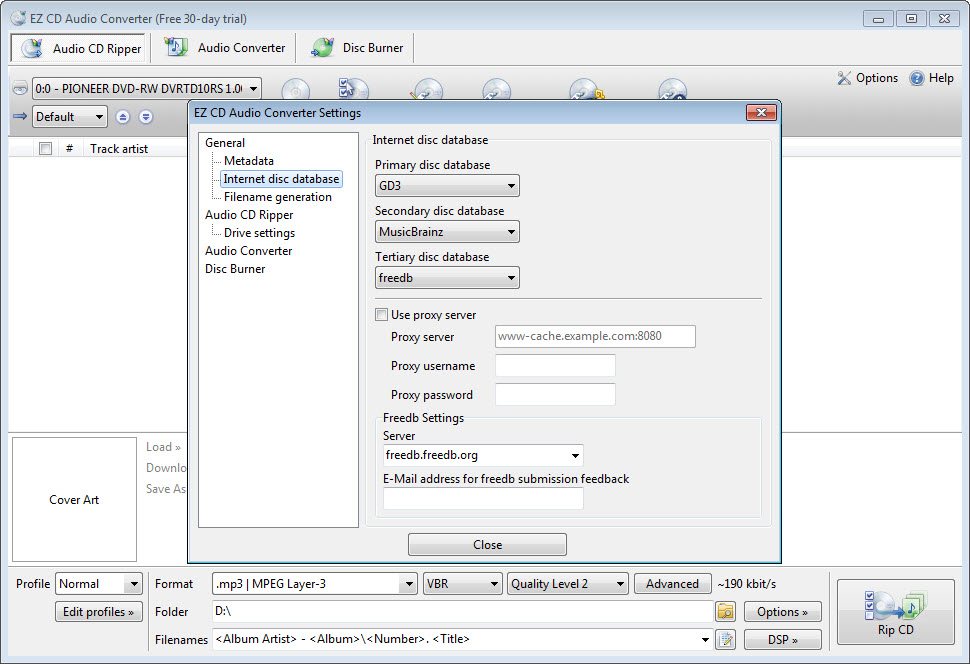Click the Proxy username field
Viewport: 970px width, 664px height.
point(555,365)
